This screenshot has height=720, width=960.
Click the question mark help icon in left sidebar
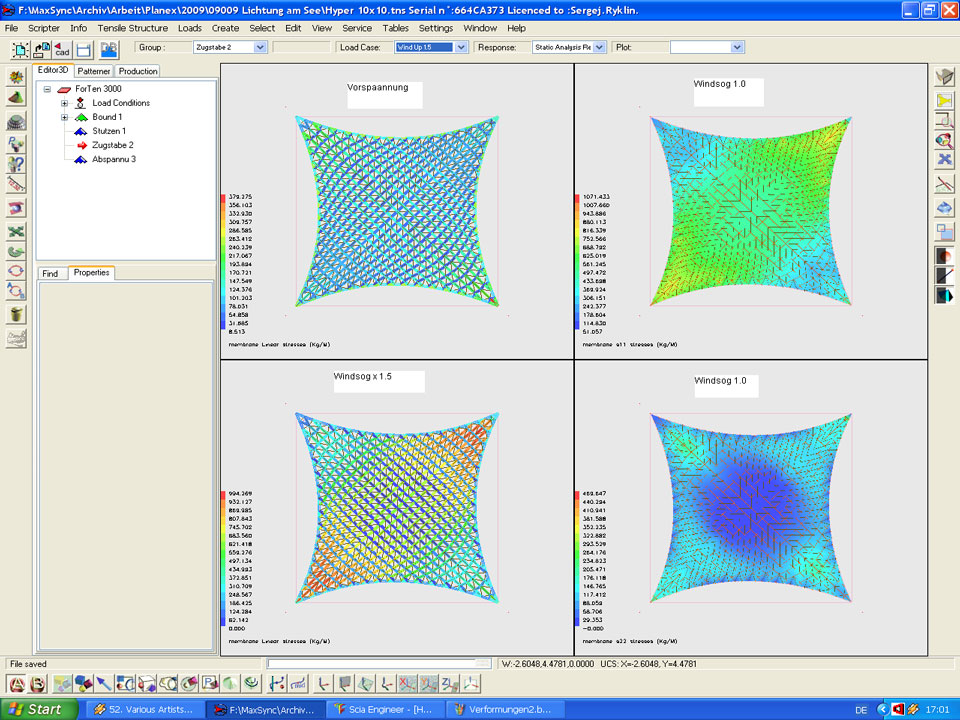16,164
